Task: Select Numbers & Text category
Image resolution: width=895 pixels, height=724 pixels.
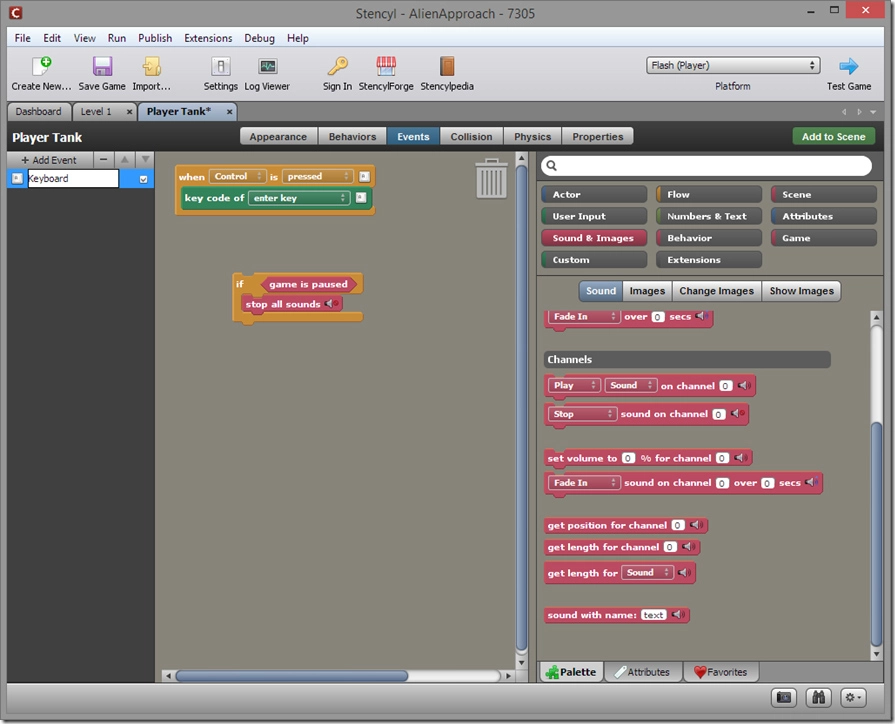Action: pyautogui.click(x=708, y=216)
